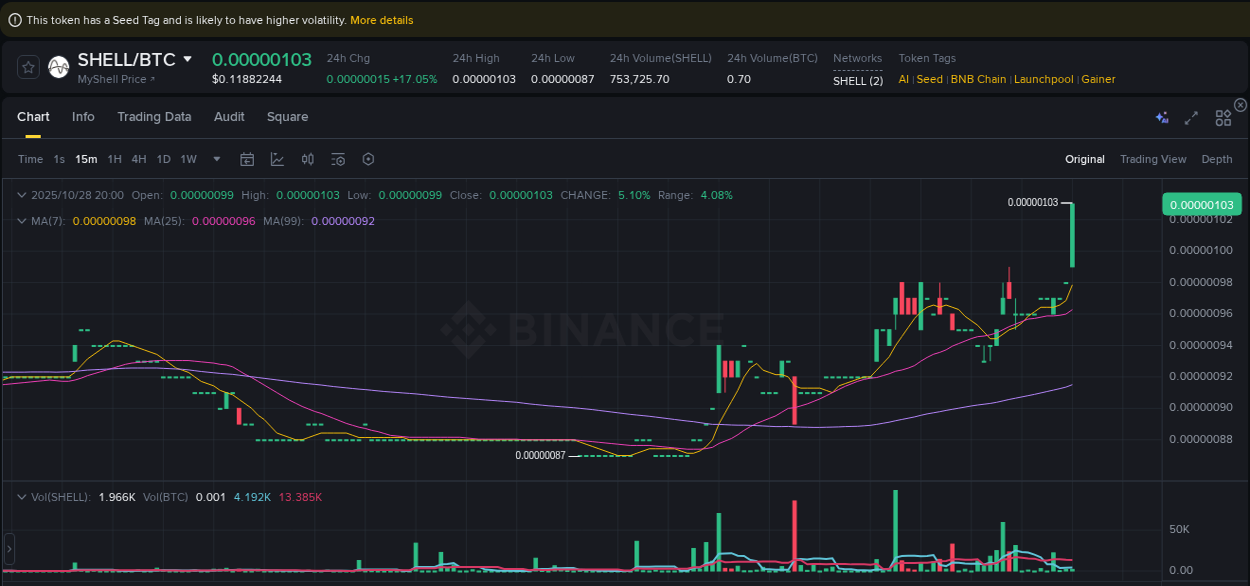Image resolution: width=1250 pixels, height=586 pixels.
Task: Switch to Trading View chart mode
Action: [x=1153, y=159]
